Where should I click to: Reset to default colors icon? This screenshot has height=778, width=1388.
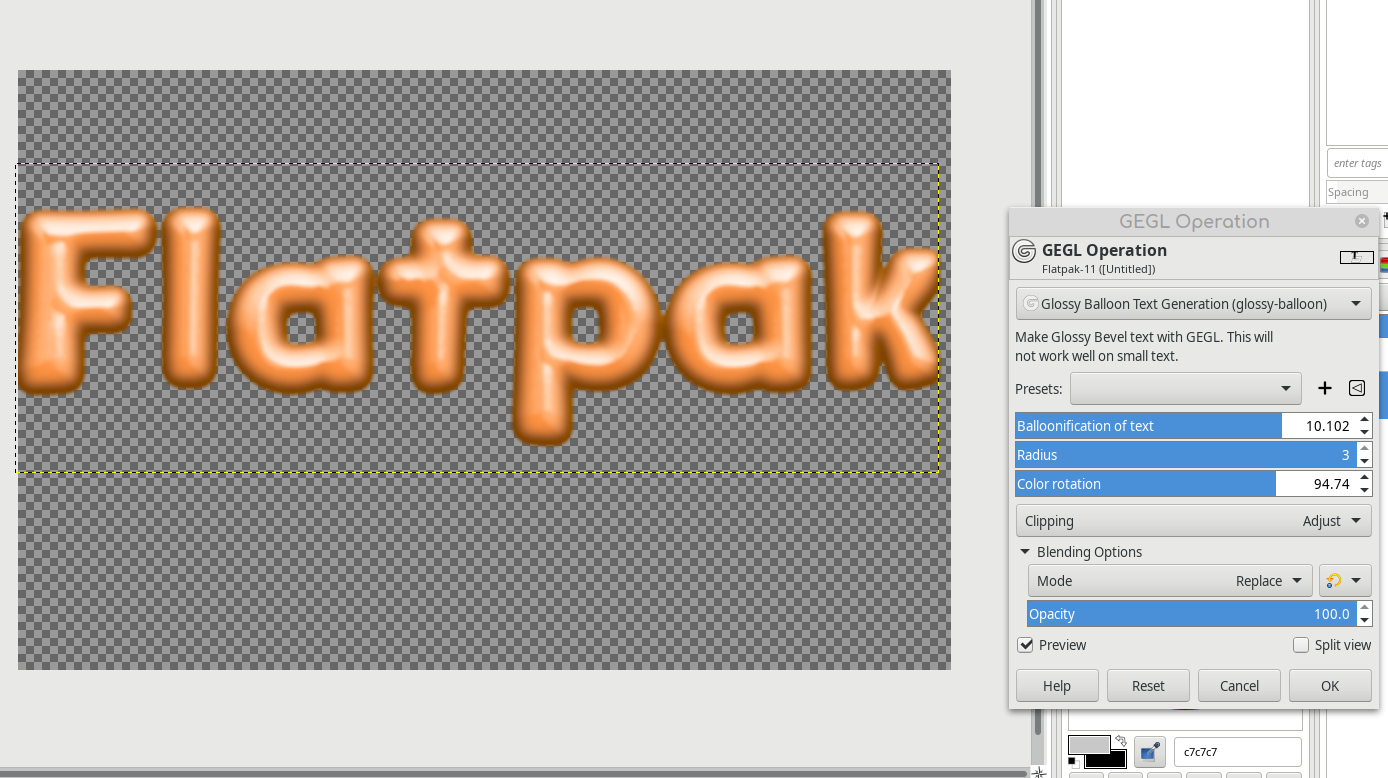[1073, 762]
